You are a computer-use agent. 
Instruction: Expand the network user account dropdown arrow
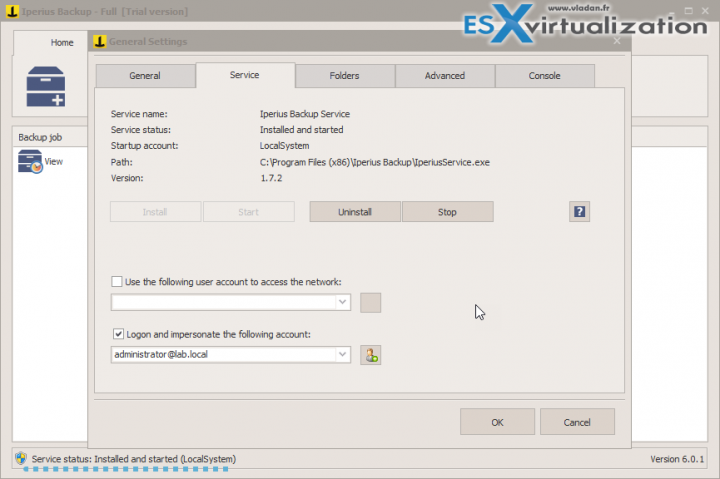tap(343, 302)
